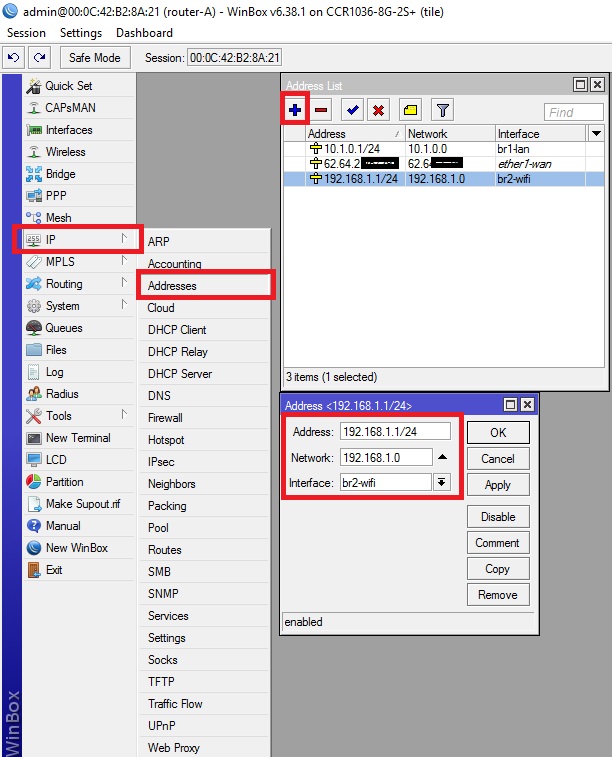Open the Dashboard menu
This screenshot has height=757, width=612.
pyautogui.click(x=144, y=33)
